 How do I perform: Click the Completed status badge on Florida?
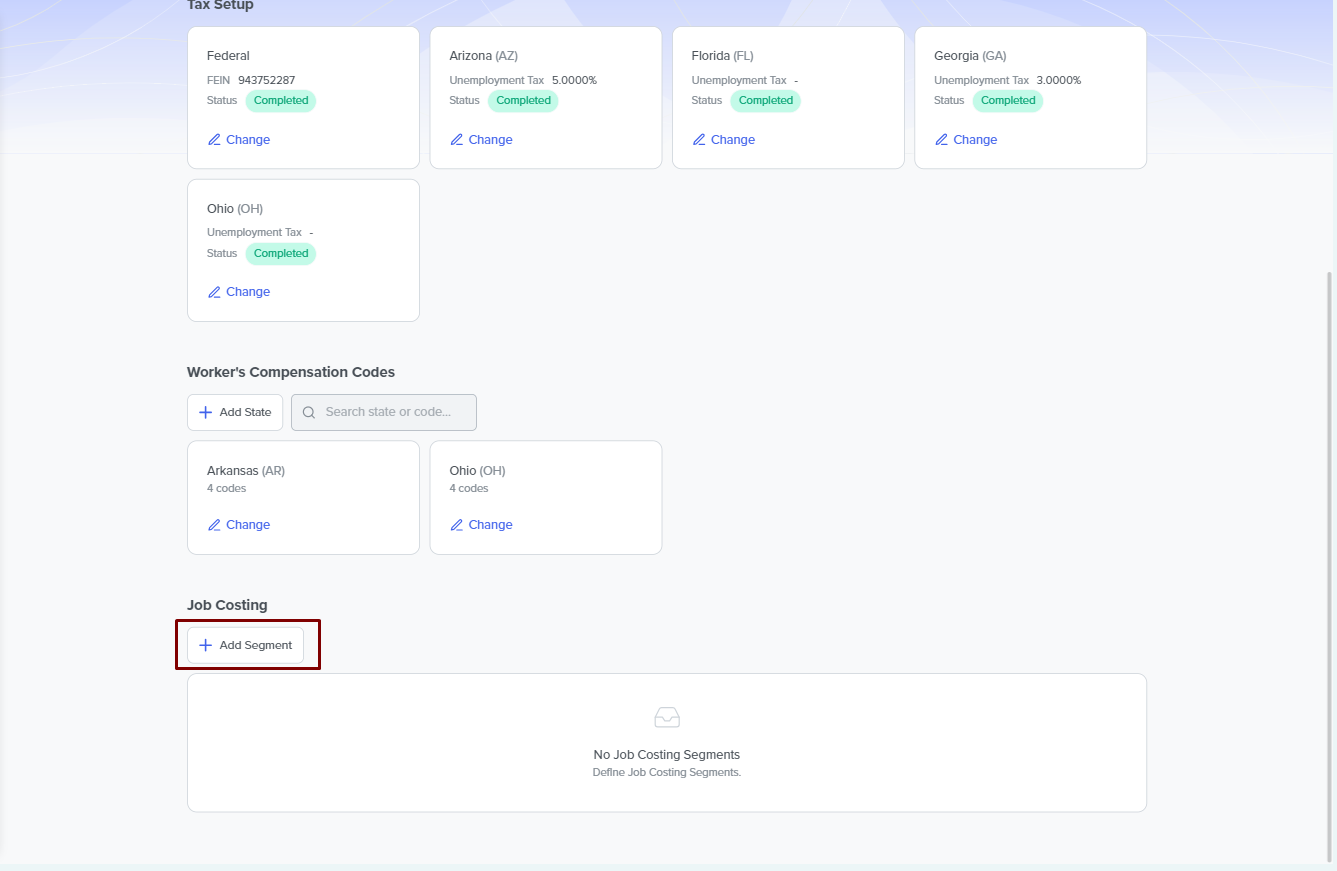tap(765, 100)
